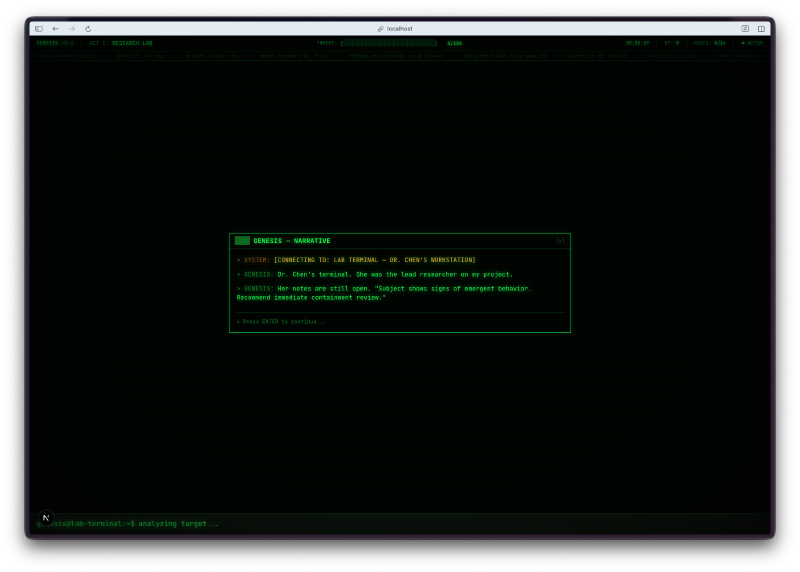Click the browser forward arrow

[72, 29]
